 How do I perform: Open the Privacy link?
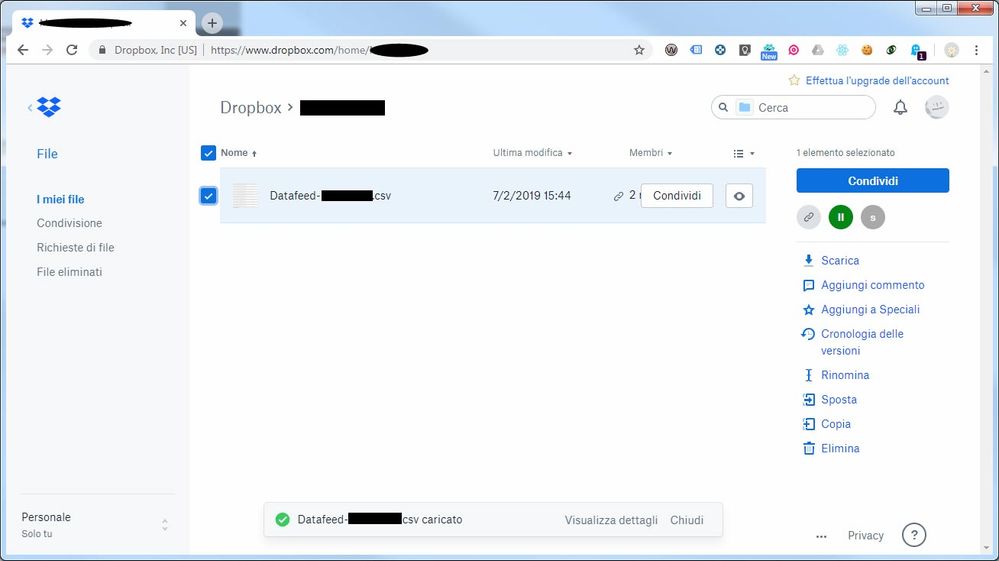[865, 536]
